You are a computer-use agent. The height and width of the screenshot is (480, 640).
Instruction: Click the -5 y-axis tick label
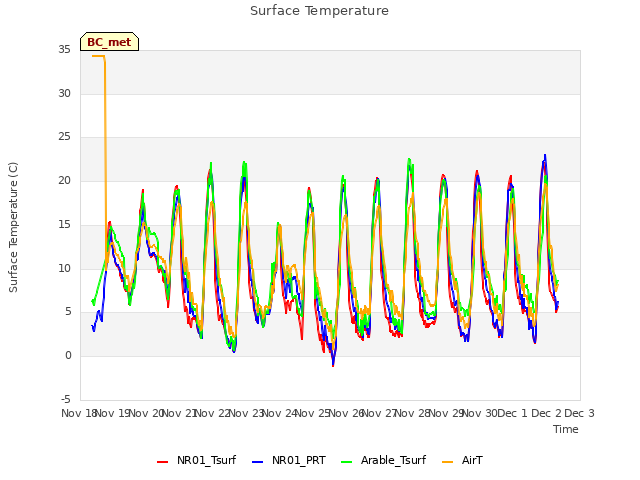point(66,399)
